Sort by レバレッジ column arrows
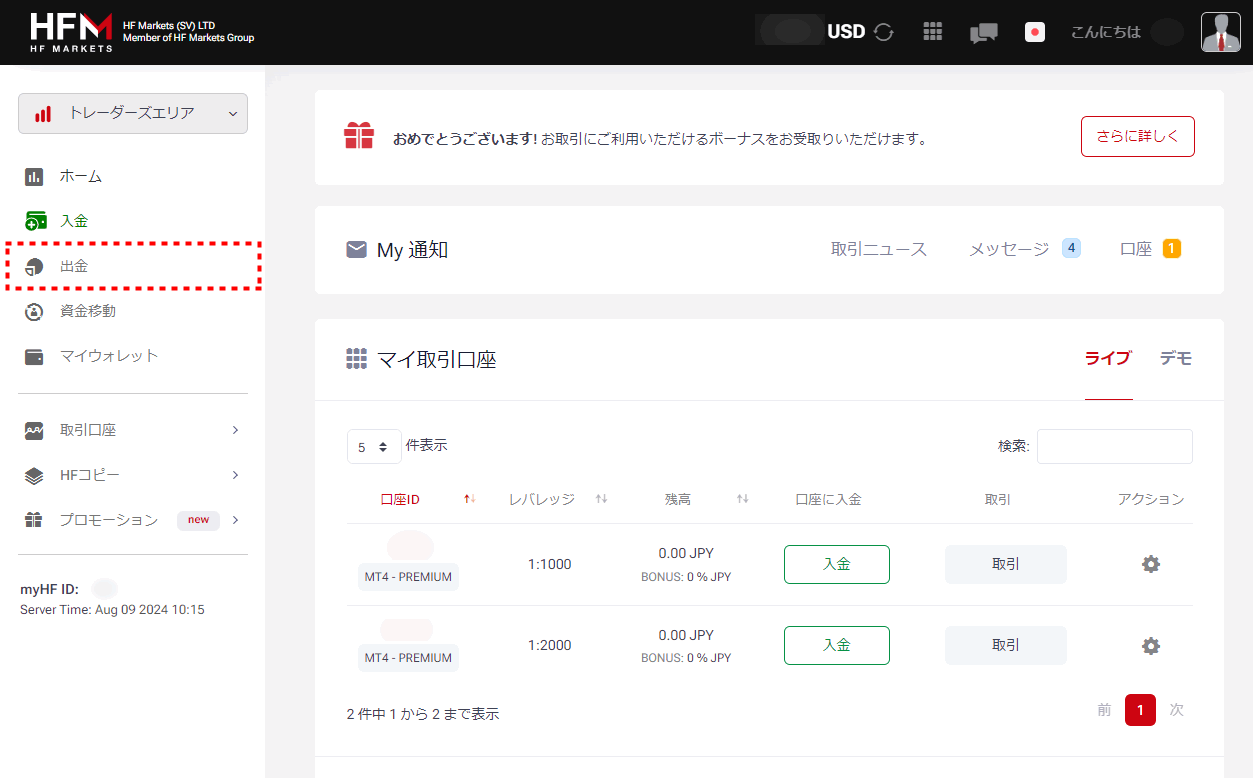The height and width of the screenshot is (778, 1253). tap(601, 499)
